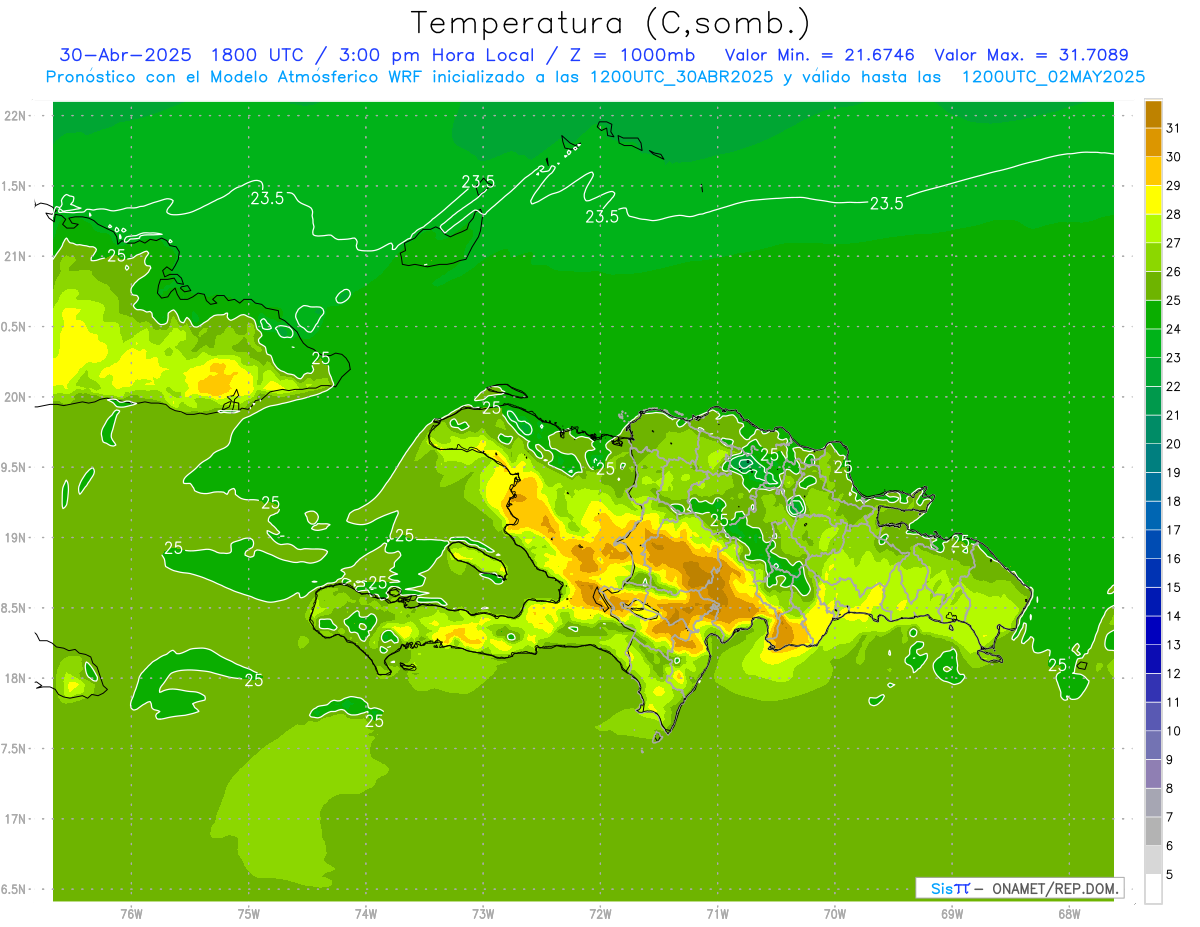
Task: Click the blue colorbar swatch between 15 and 16
Action: click(1153, 573)
